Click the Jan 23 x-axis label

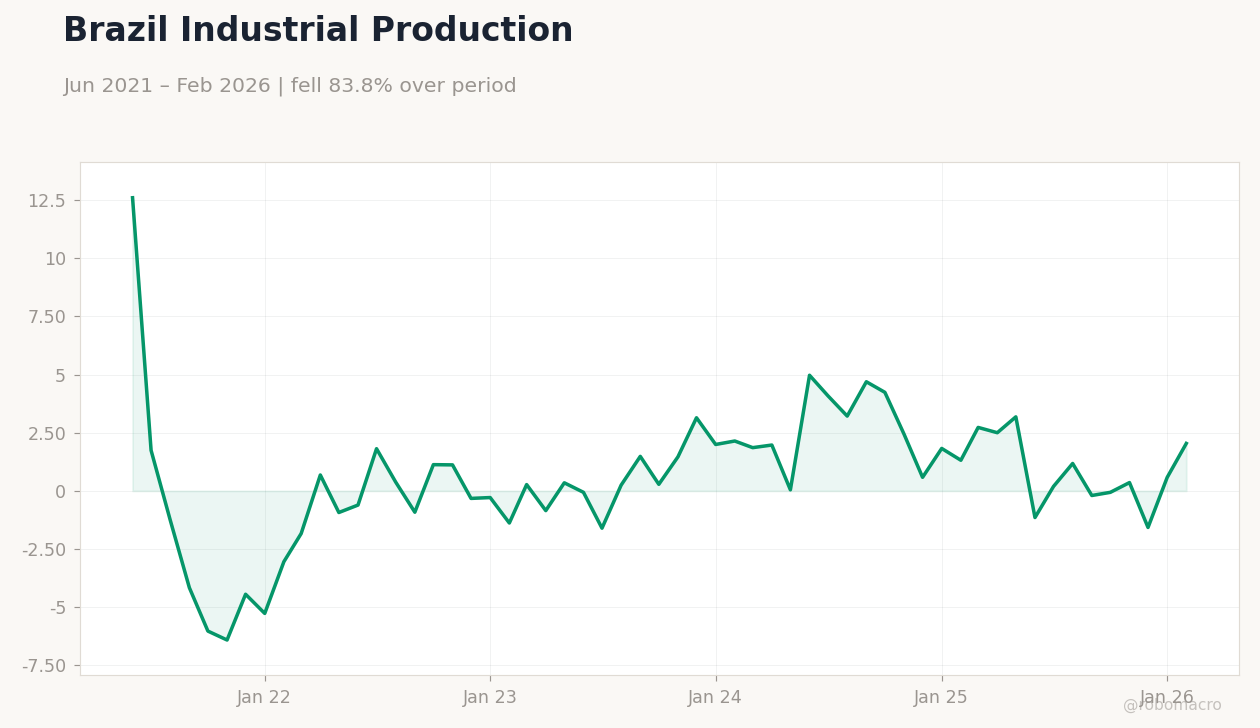(490, 698)
